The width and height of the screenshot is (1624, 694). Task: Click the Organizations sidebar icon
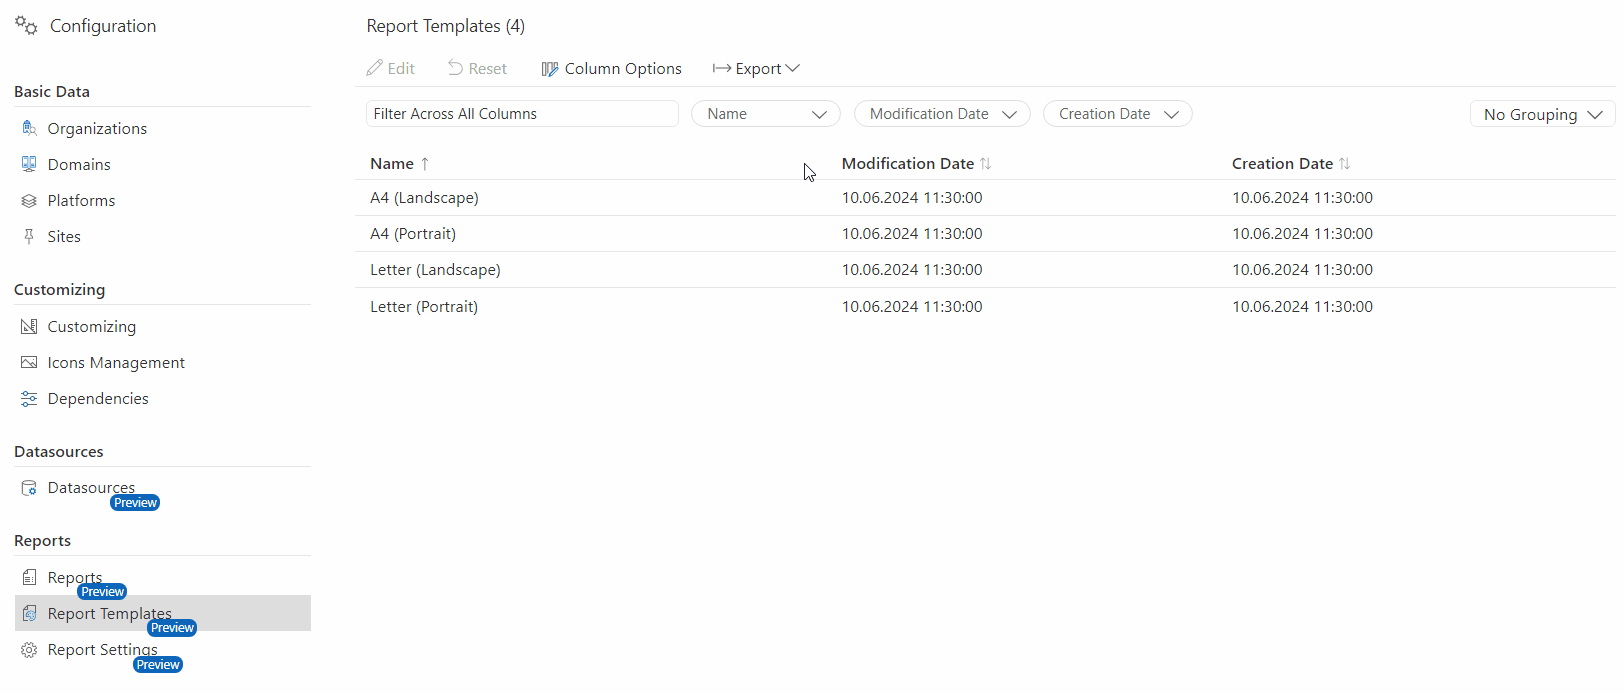(x=29, y=128)
